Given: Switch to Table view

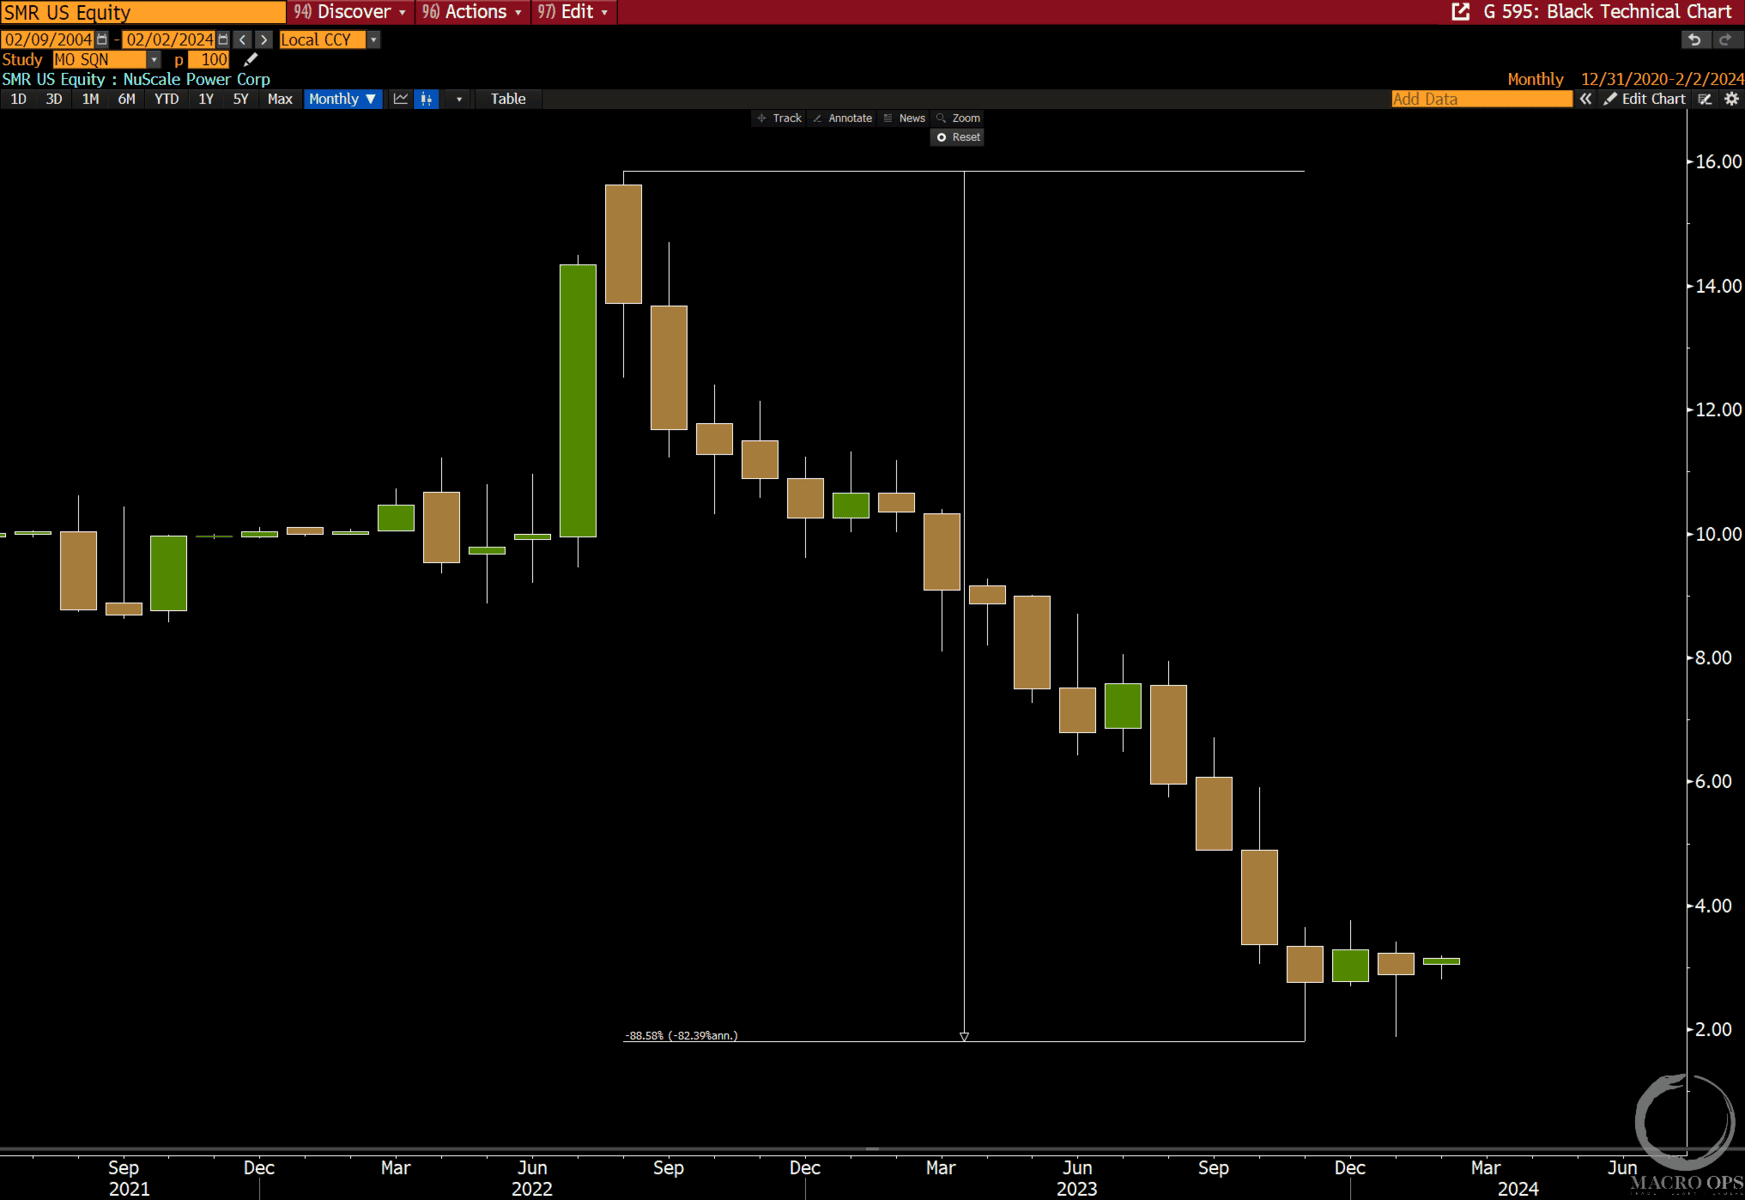Looking at the screenshot, I should [508, 99].
